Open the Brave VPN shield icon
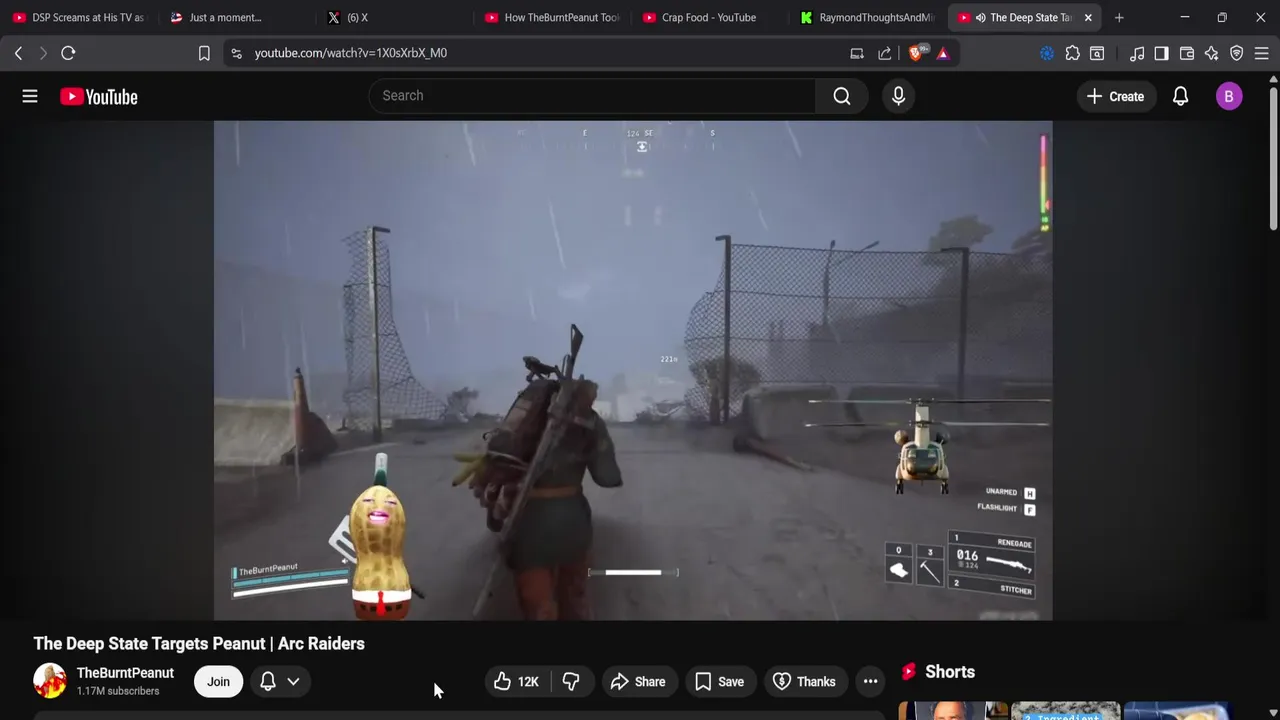The image size is (1280, 720). point(1236,53)
